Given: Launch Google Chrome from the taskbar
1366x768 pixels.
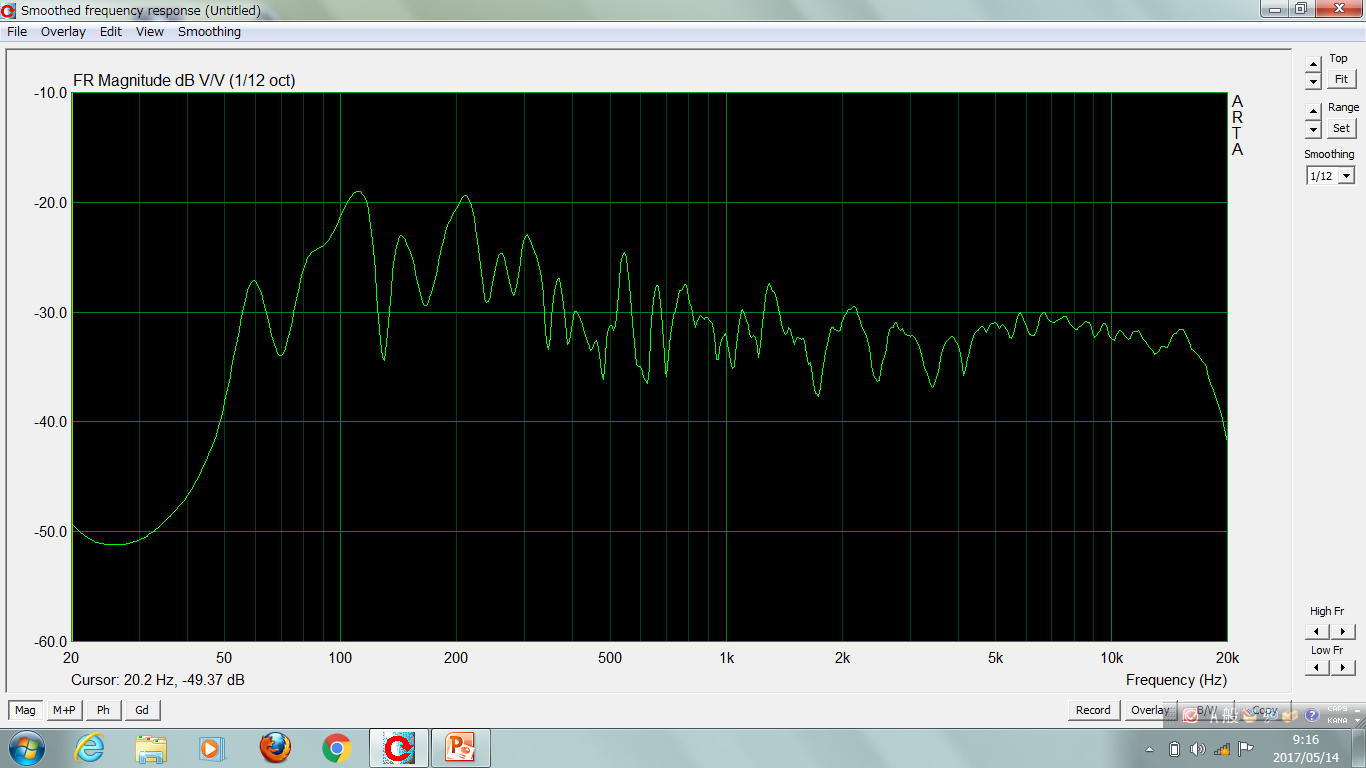Looking at the screenshot, I should pos(336,747).
